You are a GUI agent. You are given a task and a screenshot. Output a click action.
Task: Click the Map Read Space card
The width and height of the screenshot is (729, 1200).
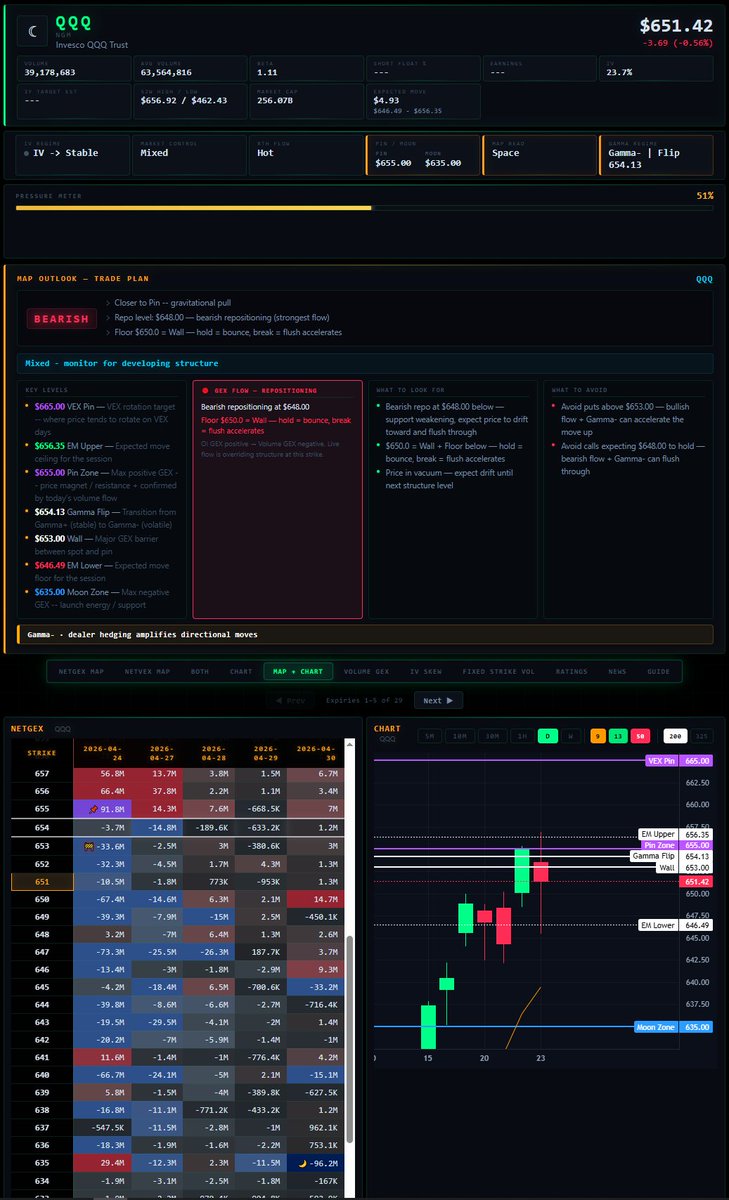pos(539,155)
